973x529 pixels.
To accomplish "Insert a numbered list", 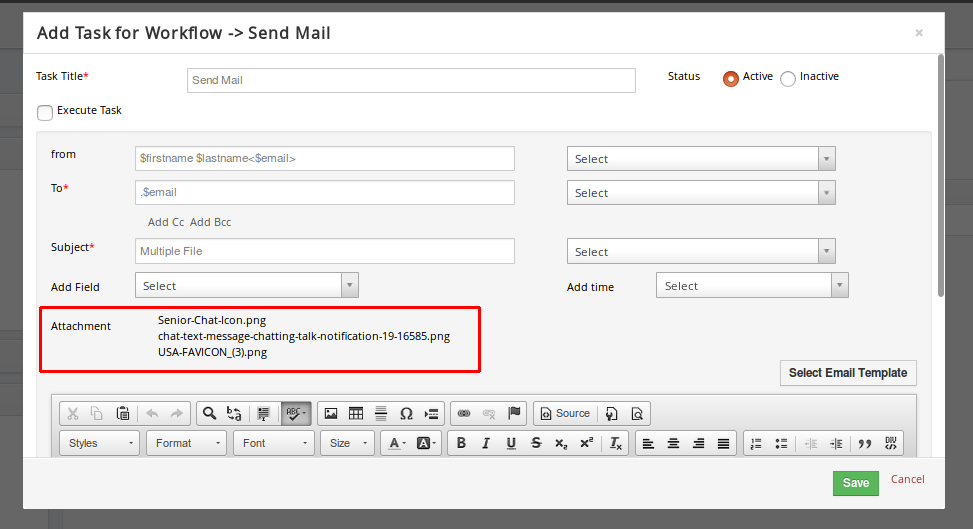I will (x=756, y=443).
